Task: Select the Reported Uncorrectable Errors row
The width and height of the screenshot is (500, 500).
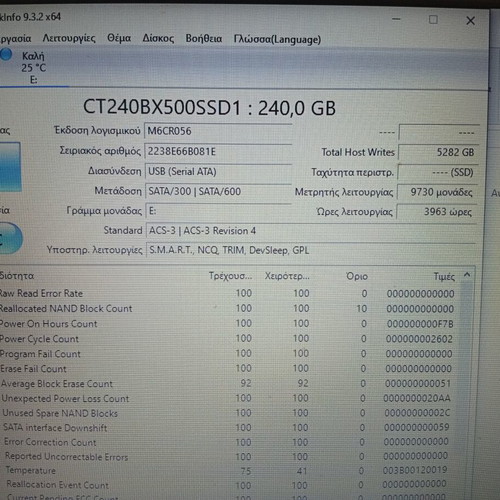Action: coord(228,456)
